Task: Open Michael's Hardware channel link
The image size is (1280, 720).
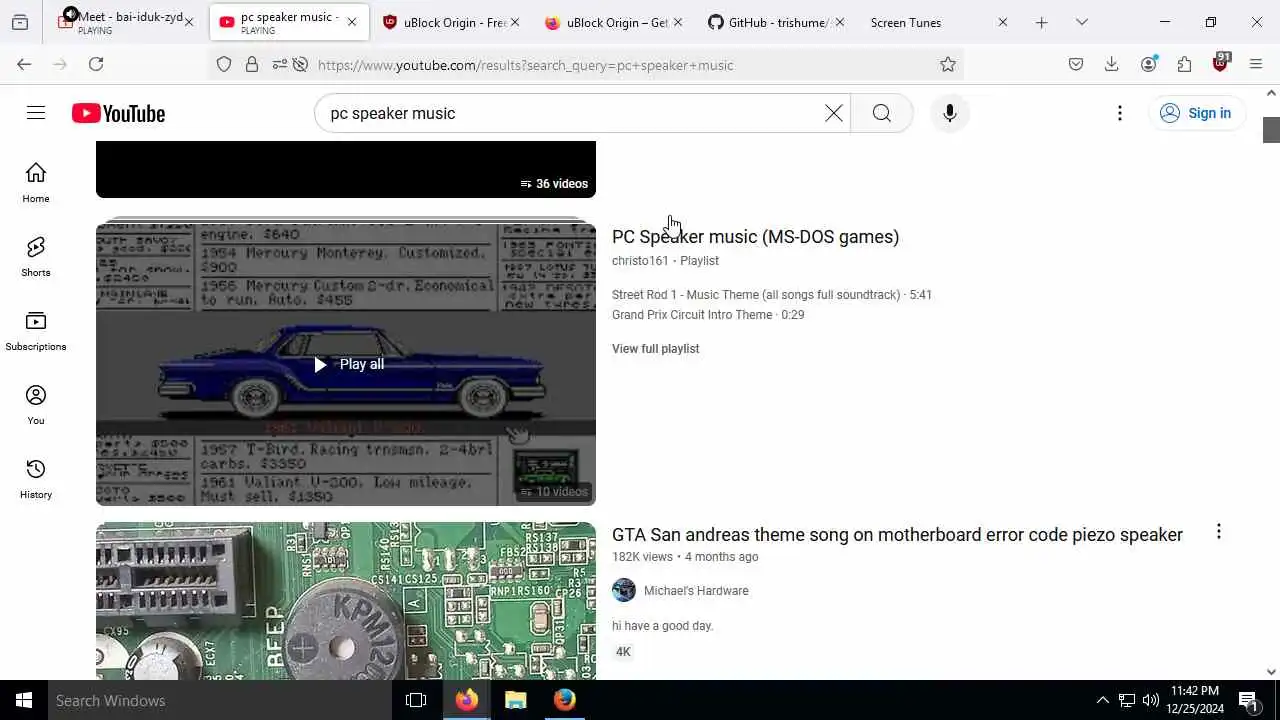Action: [696, 591]
